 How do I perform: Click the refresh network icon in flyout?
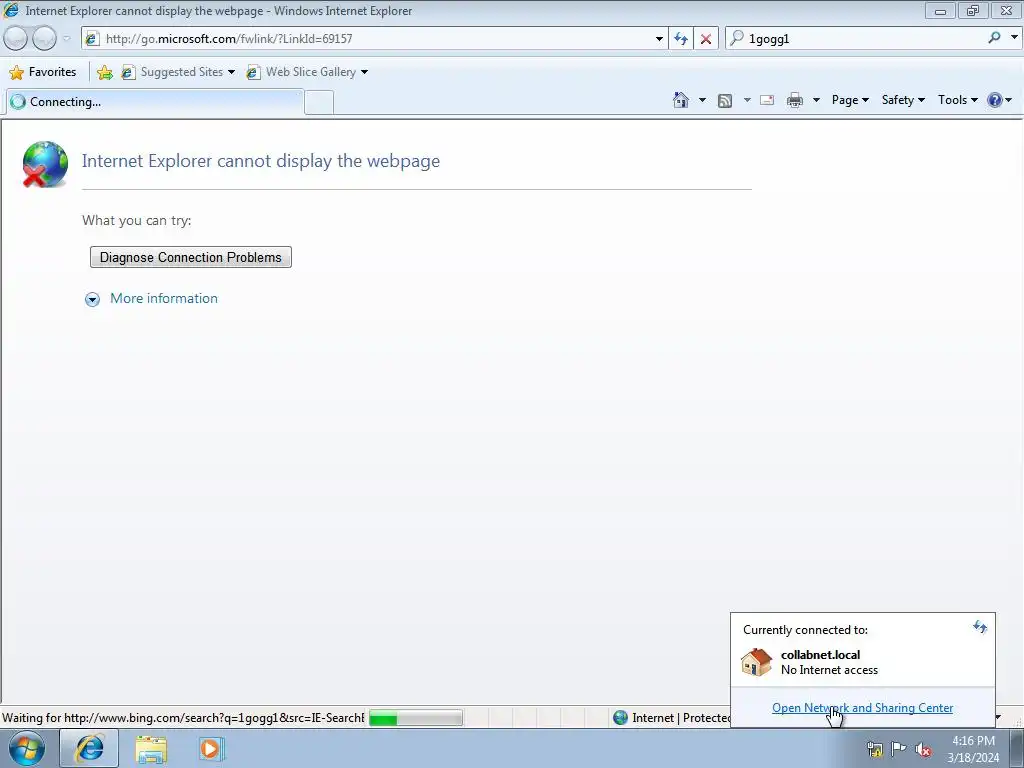click(x=980, y=627)
